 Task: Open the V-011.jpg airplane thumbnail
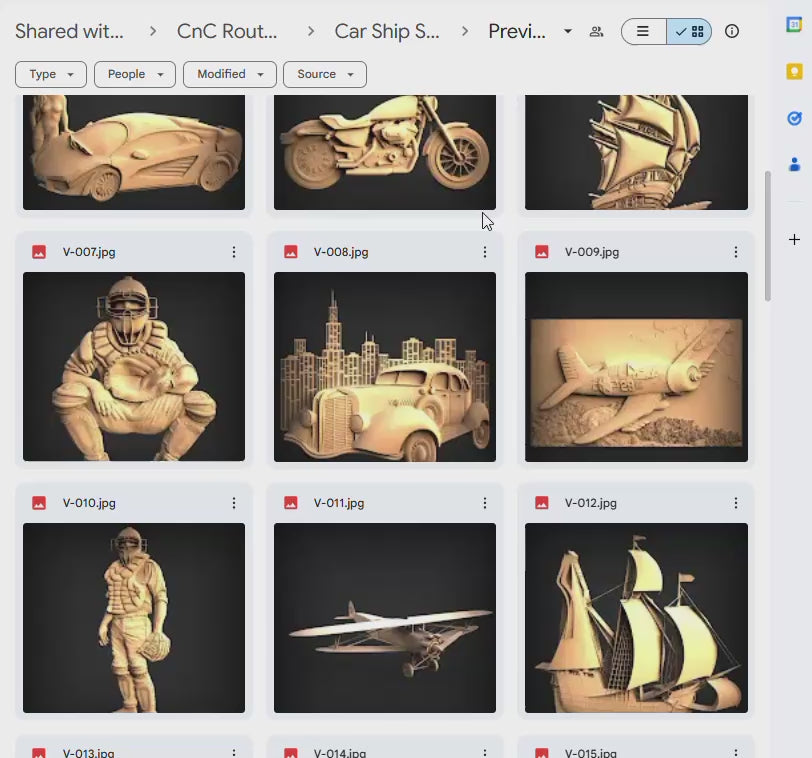pyautogui.click(x=385, y=617)
